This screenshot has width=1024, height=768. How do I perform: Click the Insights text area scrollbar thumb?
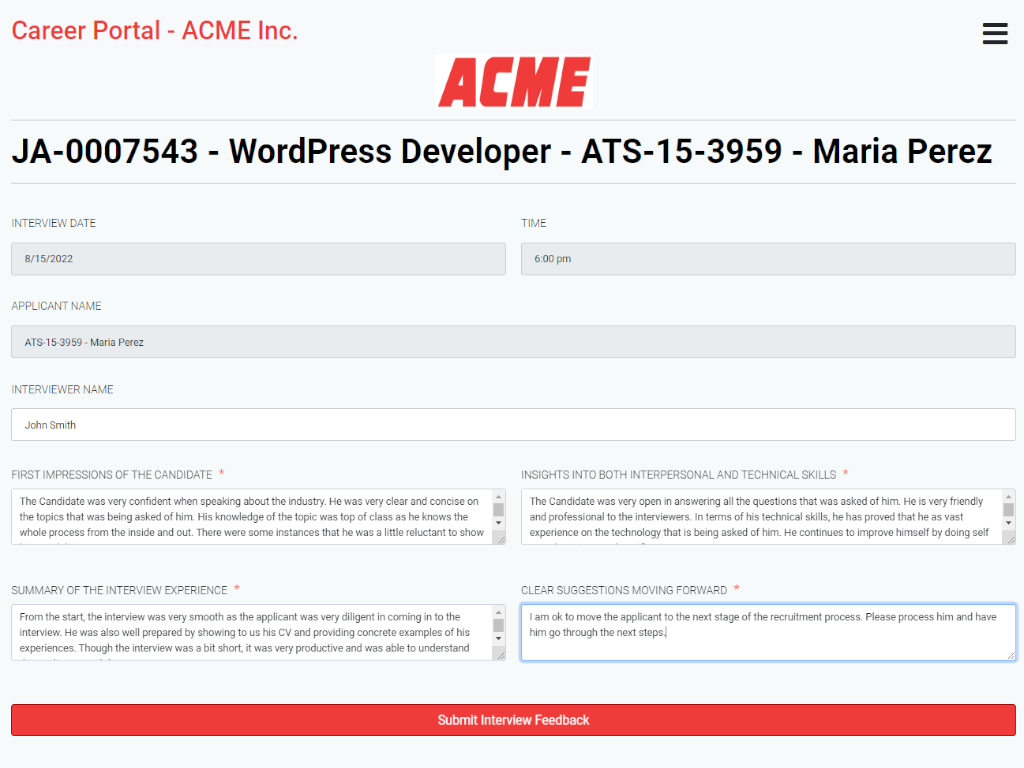[x=1008, y=509]
